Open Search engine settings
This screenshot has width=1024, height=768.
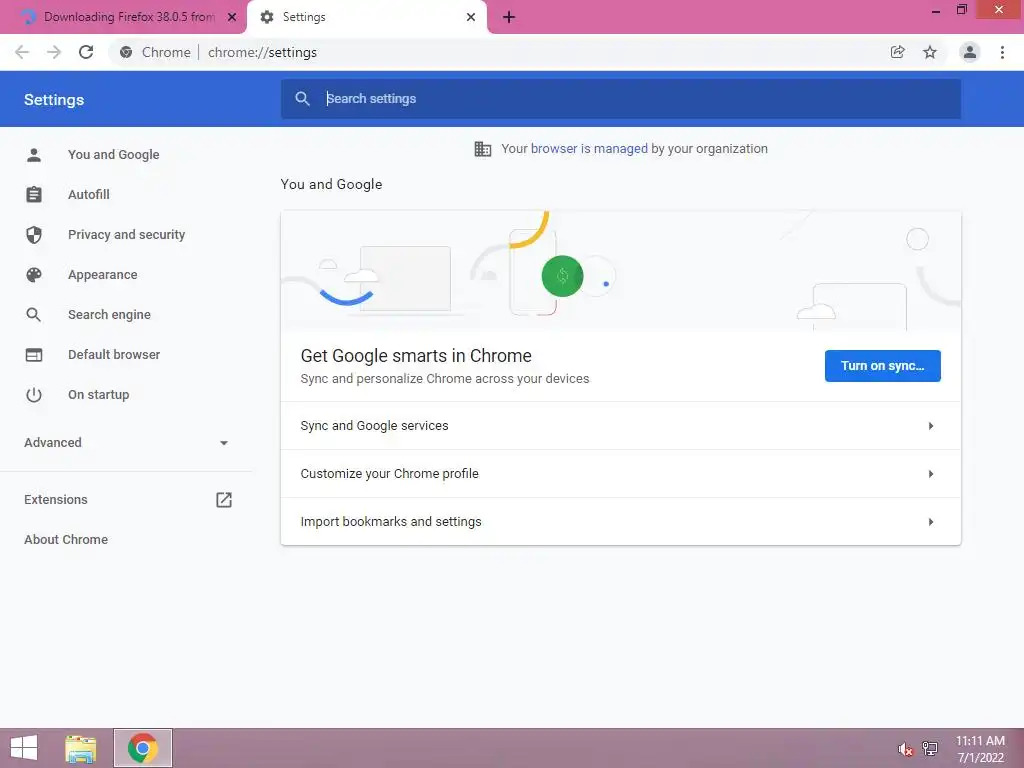coord(109,315)
